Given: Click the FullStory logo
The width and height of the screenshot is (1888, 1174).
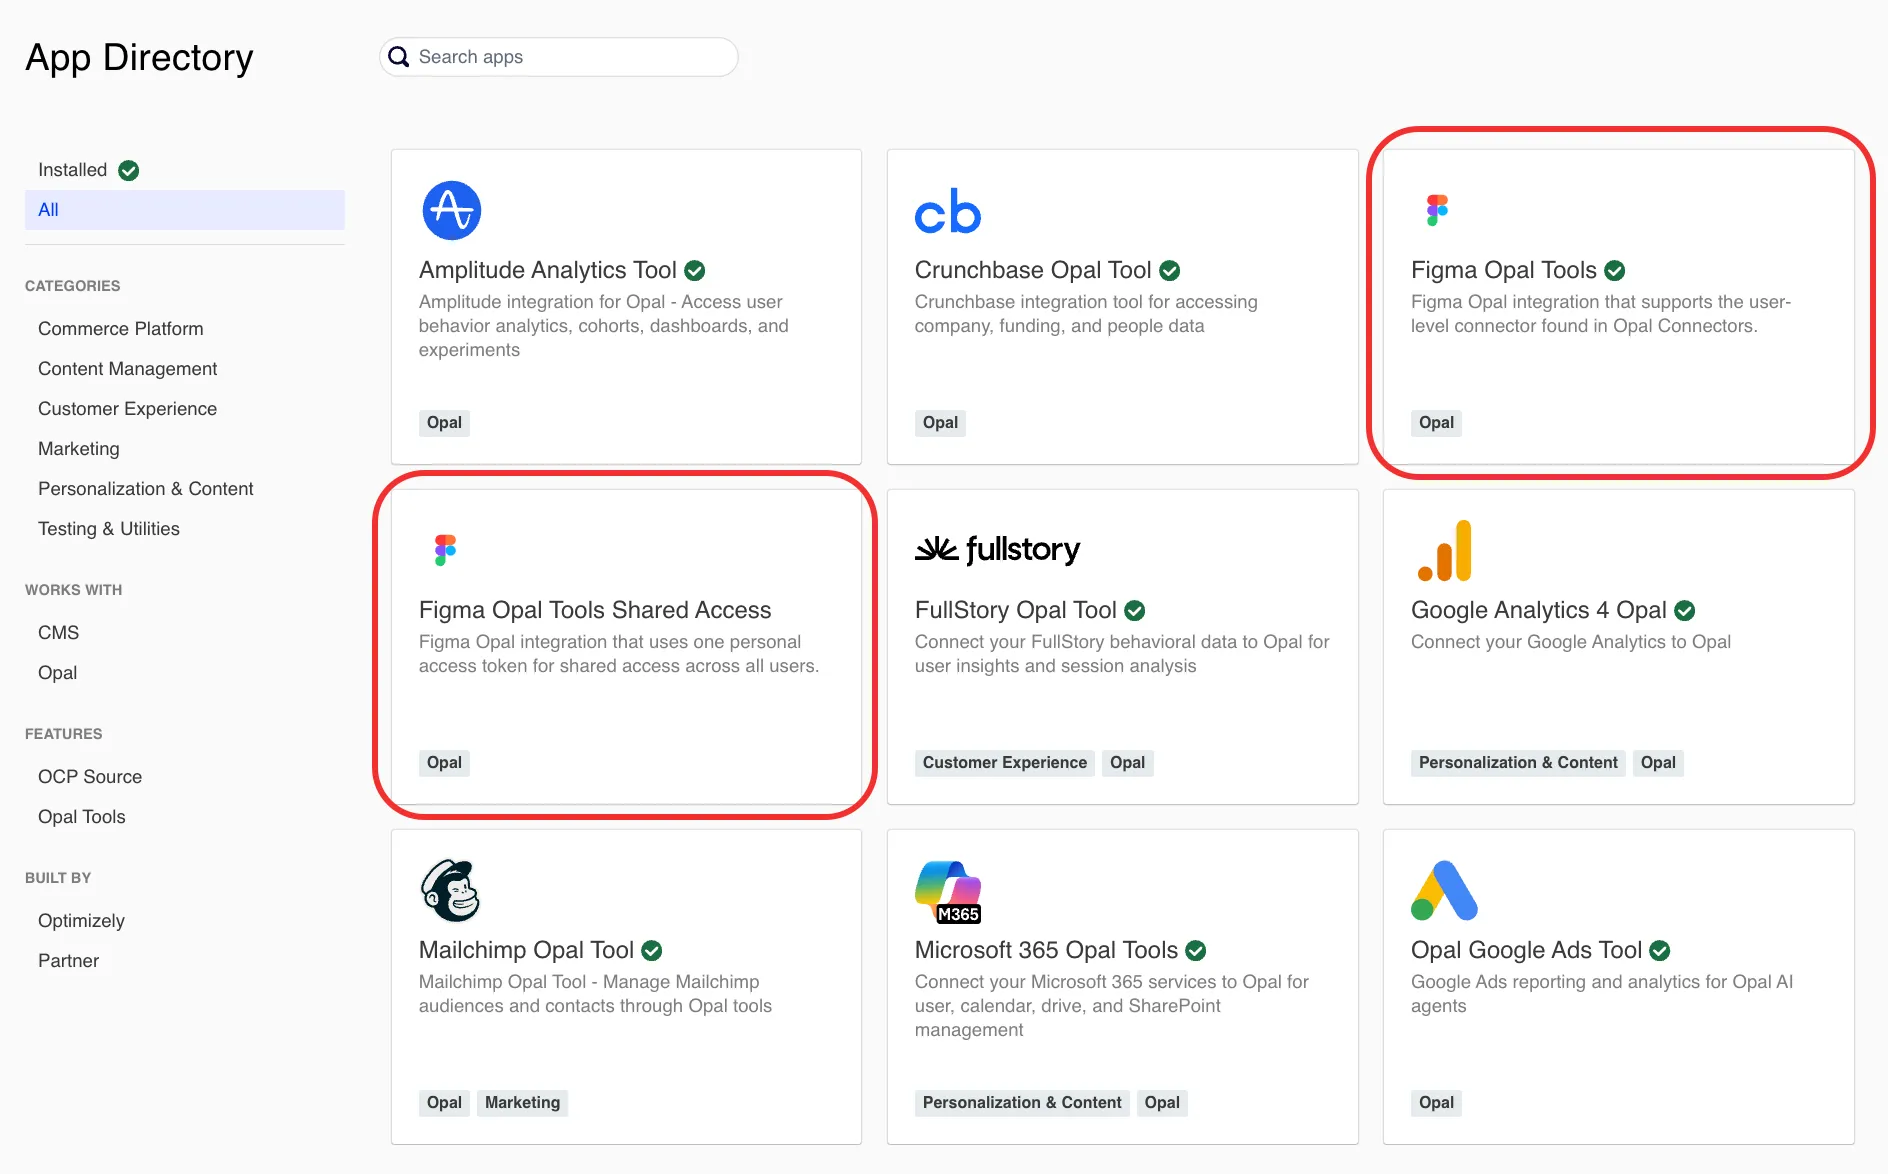Looking at the screenshot, I should tap(998, 549).
